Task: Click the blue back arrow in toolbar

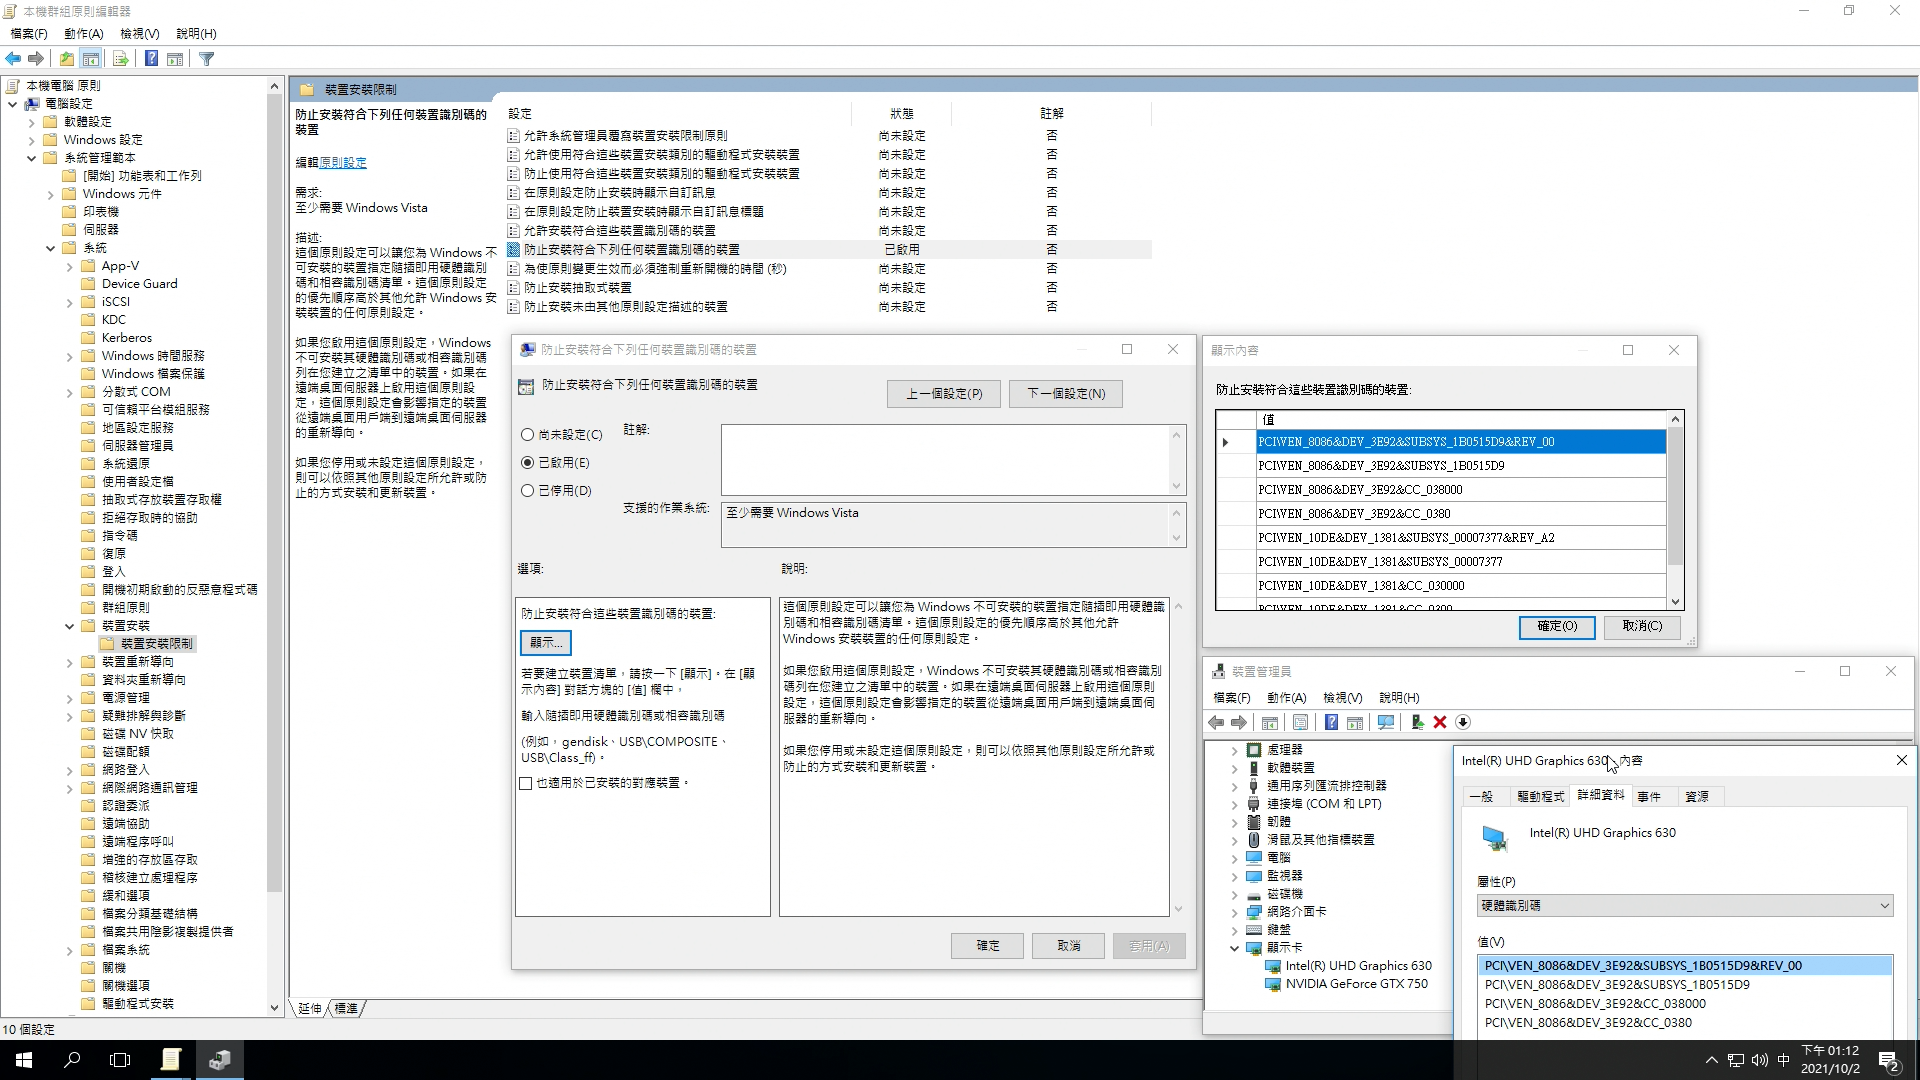Action: [13, 59]
